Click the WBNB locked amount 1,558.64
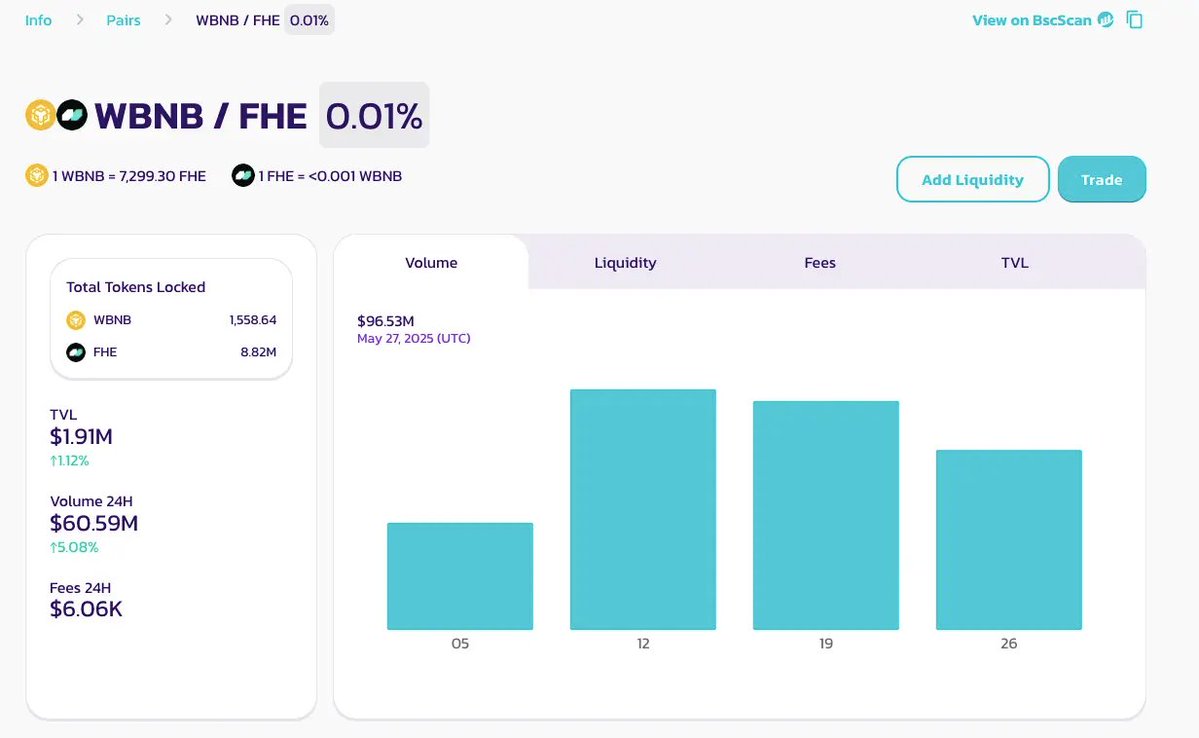 point(253,320)
